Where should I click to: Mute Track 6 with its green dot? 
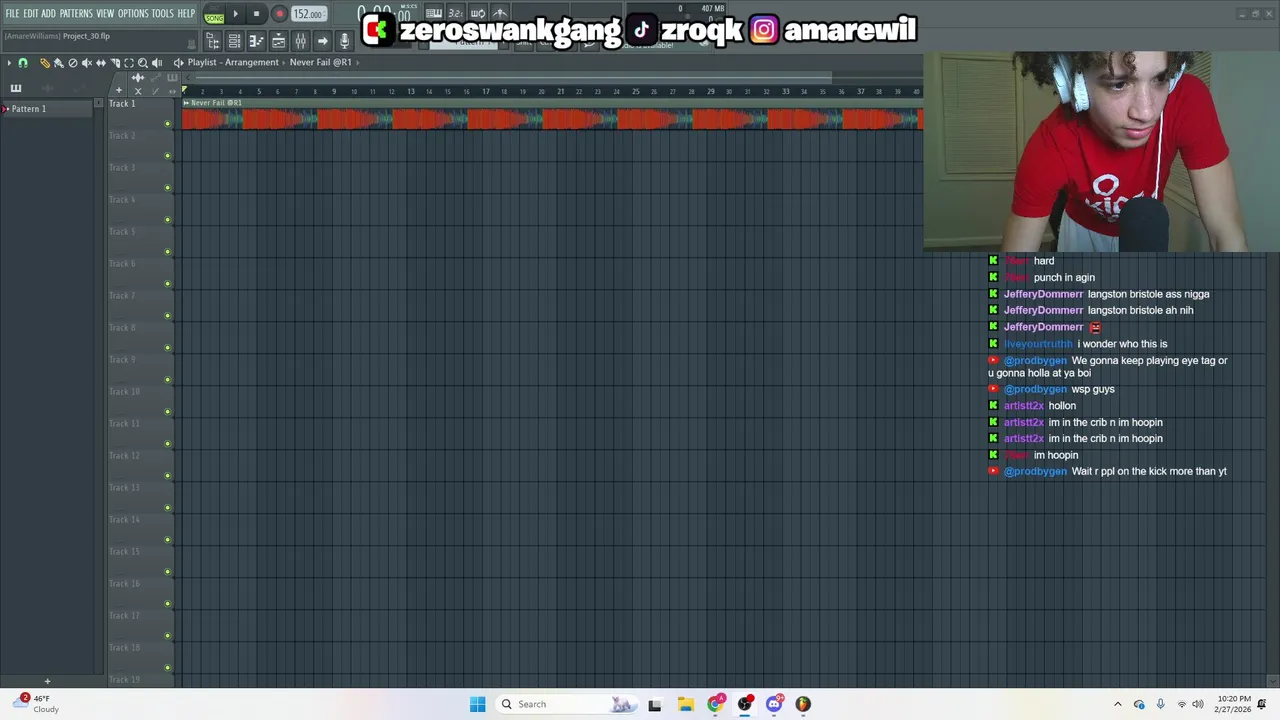click(x=167, y=284)
